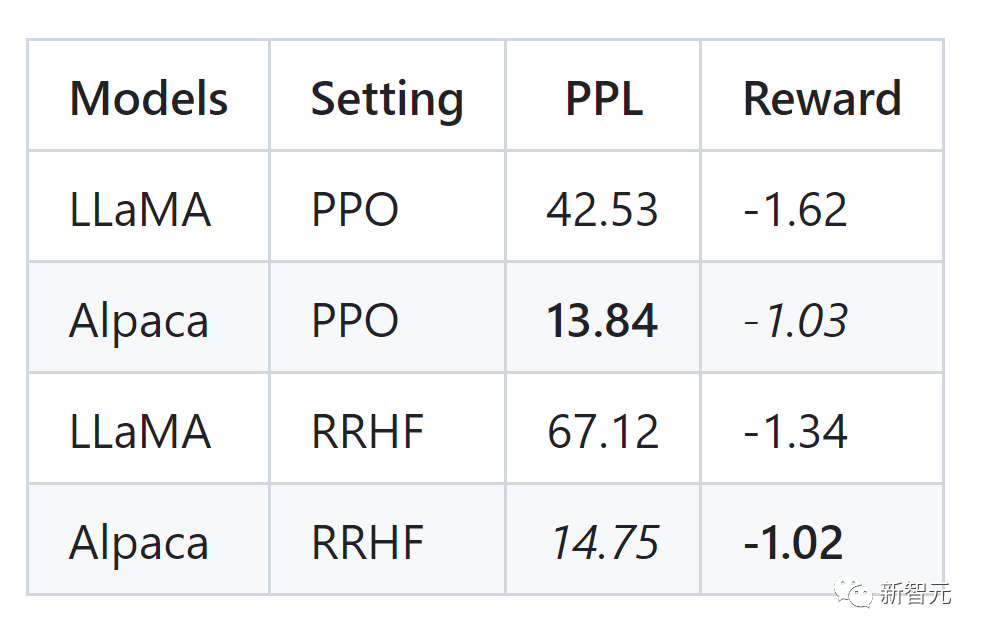Select the Alpaca cell in RRHF row
Image resolution: width=983 pixels, height=636 pixels.
tap(139, 543)
